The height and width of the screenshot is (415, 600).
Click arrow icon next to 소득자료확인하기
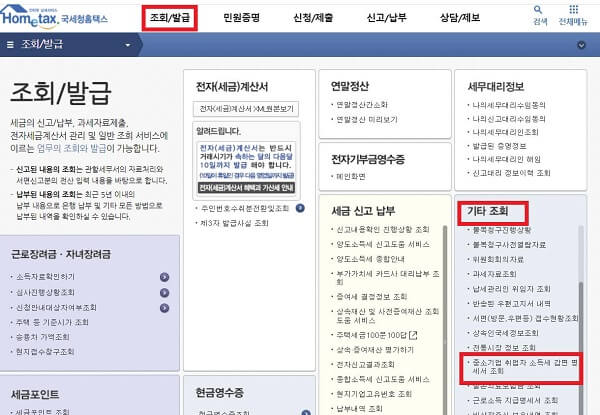[165, 277]
